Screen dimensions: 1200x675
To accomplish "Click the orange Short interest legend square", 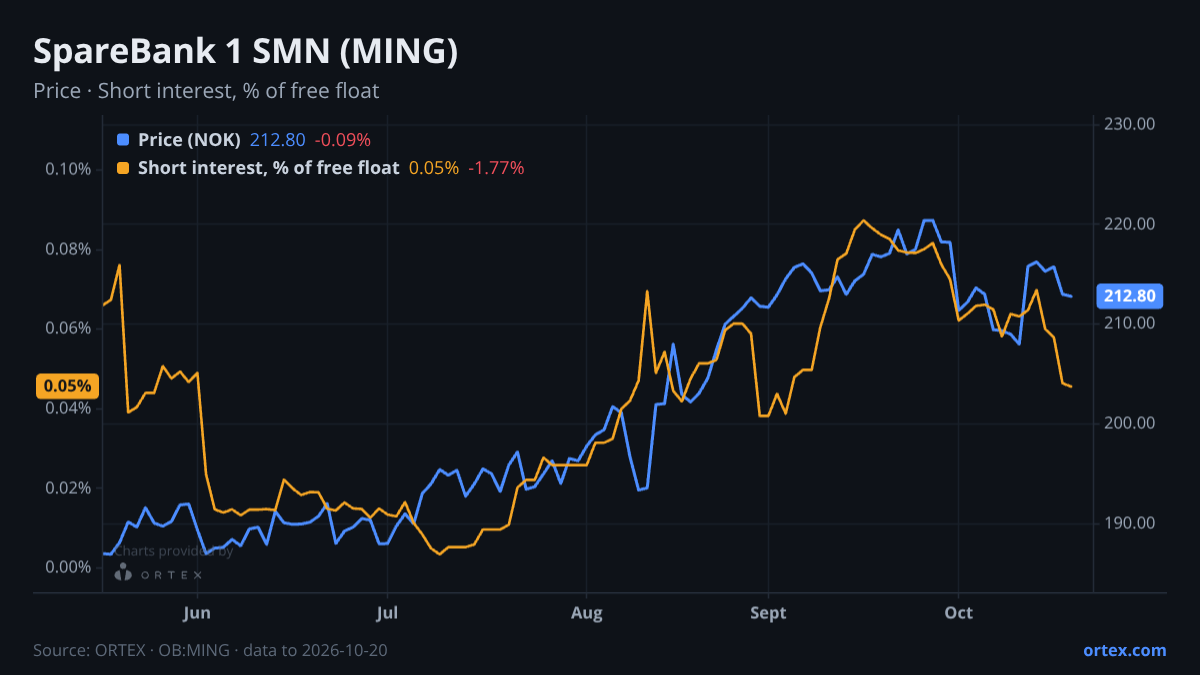I will click(123, 168).
